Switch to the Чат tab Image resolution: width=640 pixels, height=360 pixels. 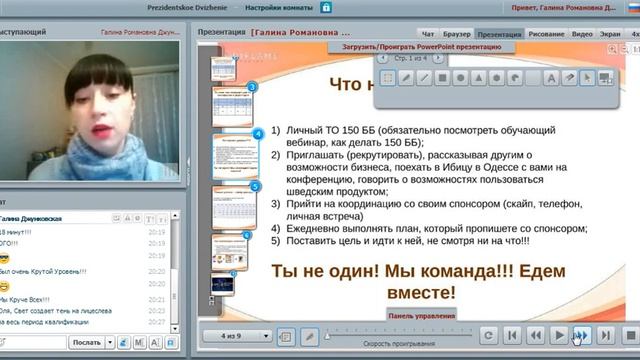coord(428,34)
